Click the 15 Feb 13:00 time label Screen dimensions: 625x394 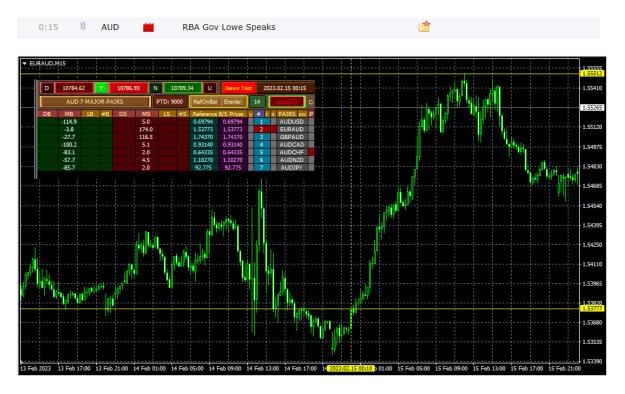[x=489, y=368]
